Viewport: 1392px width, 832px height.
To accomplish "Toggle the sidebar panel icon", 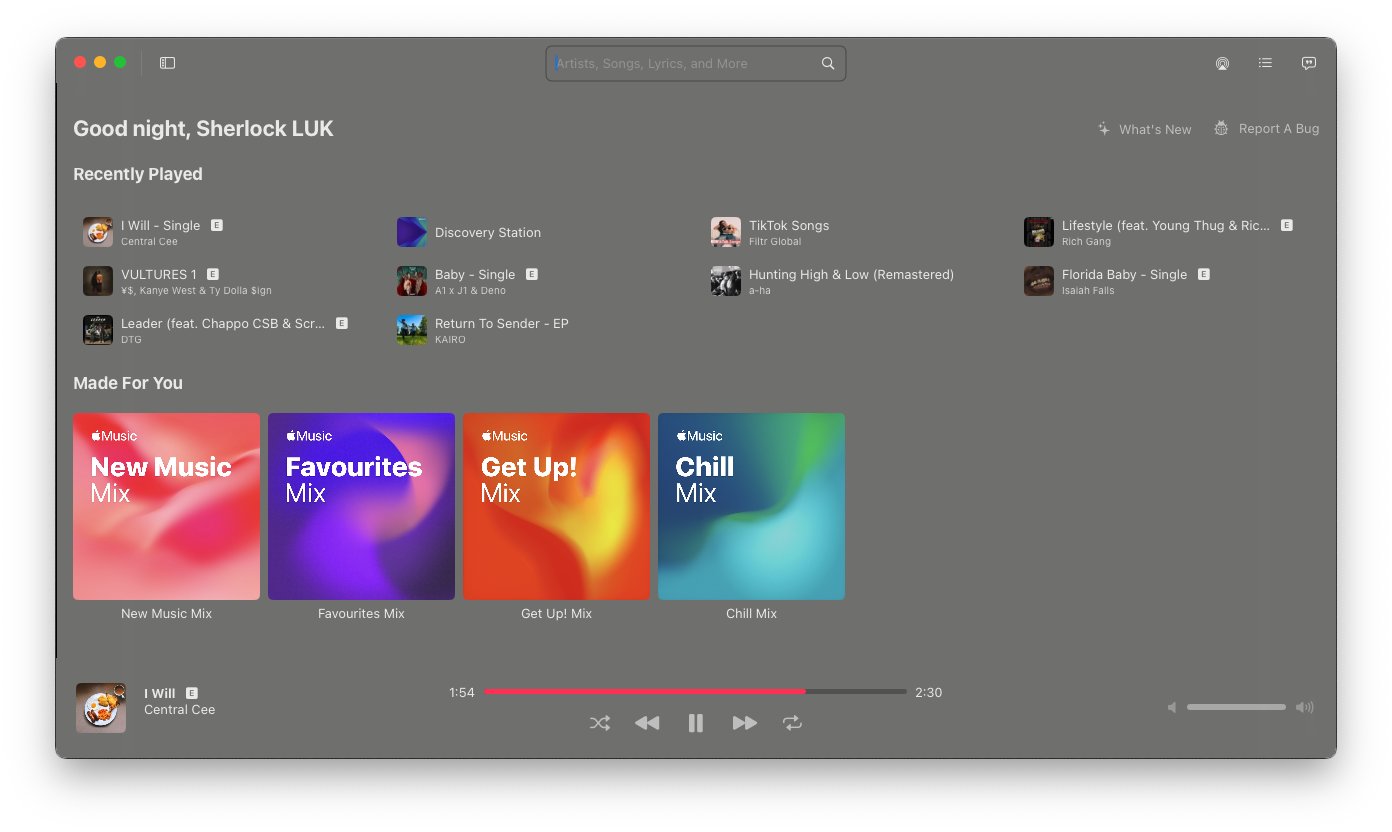I will tap(168, 63).
